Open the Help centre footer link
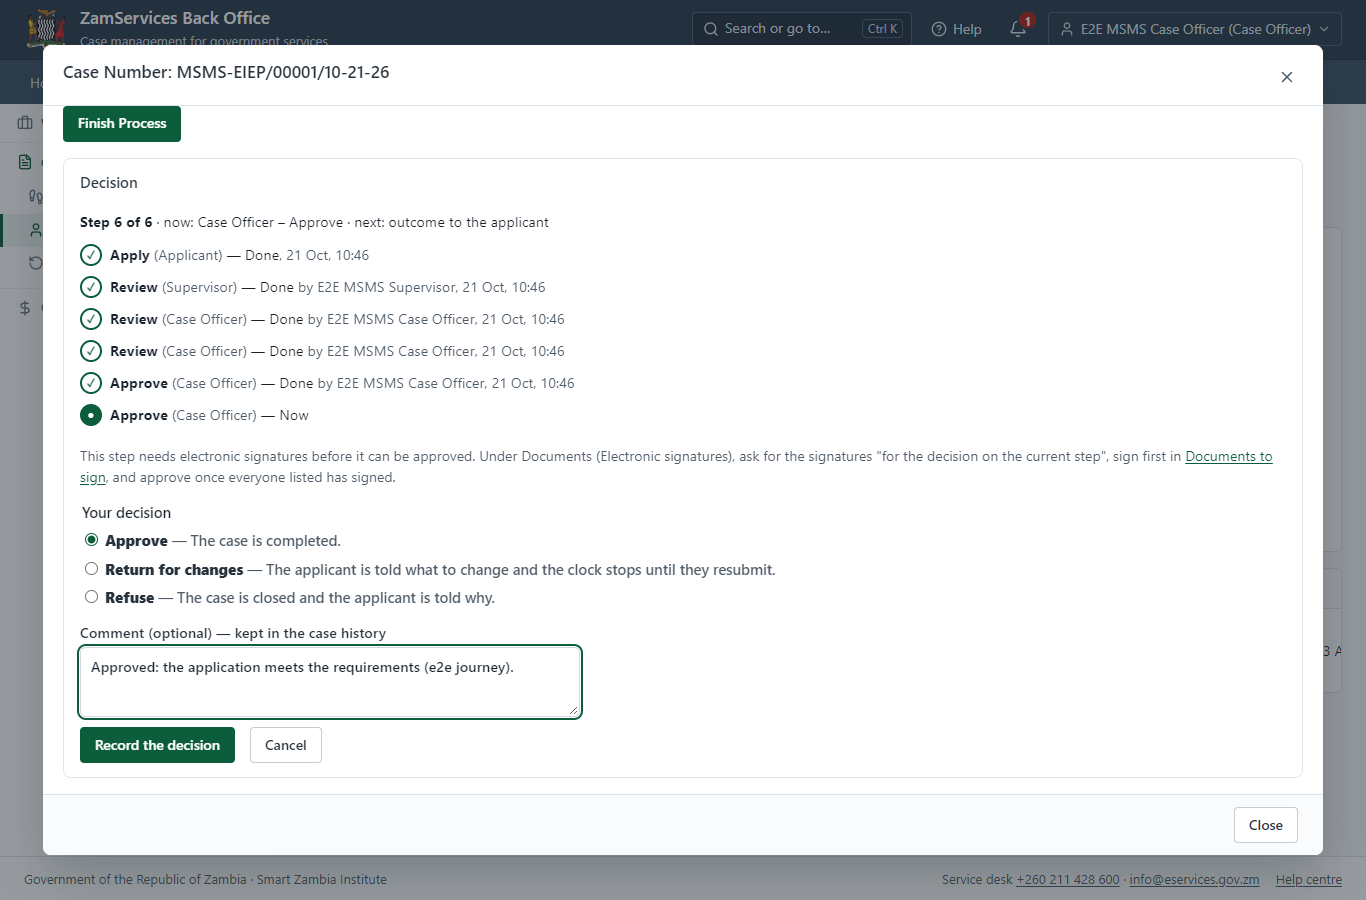 click(1309, 880)
